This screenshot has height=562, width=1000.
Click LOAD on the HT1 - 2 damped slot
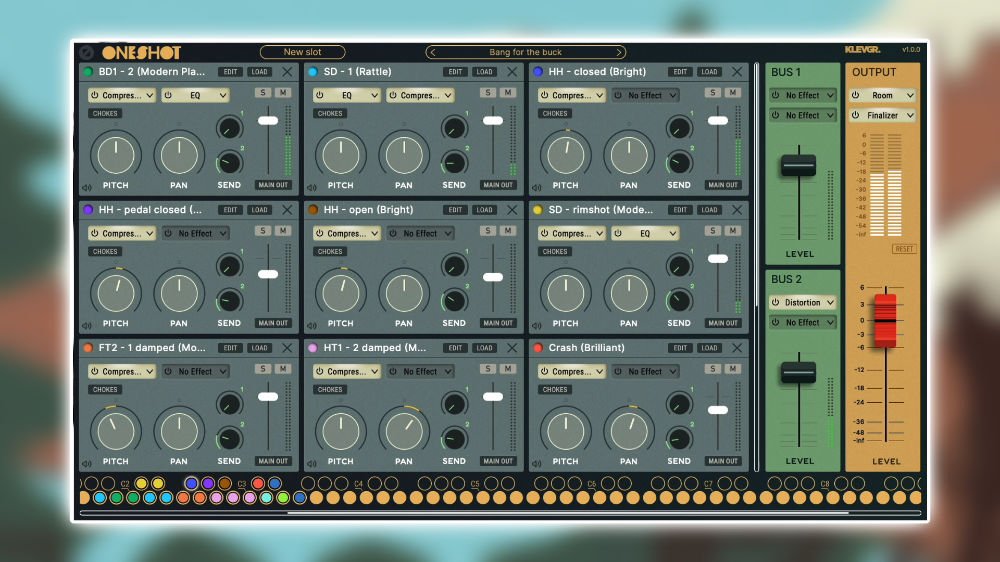pos(484,348)
